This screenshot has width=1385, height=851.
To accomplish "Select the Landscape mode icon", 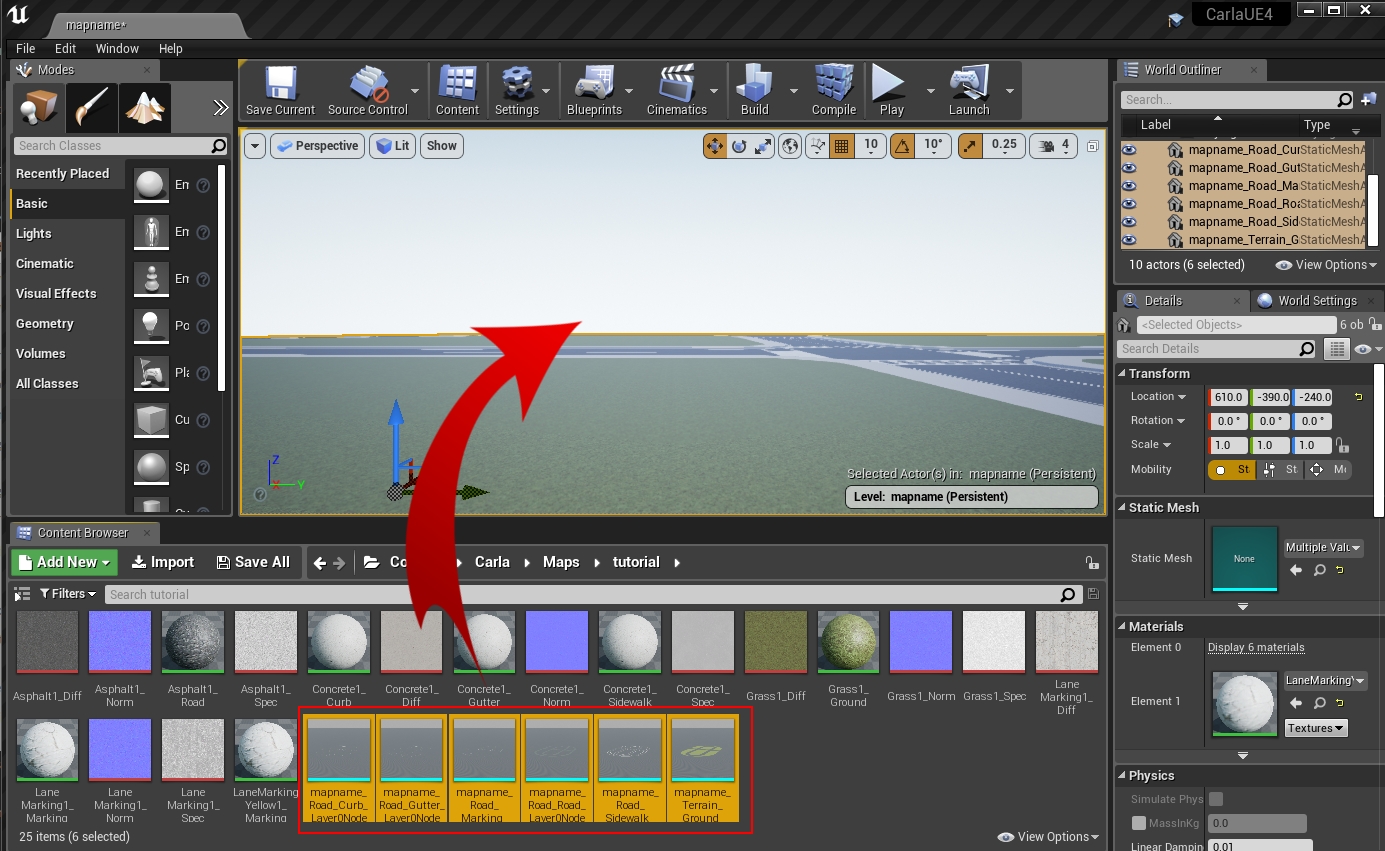I will pyautogui.click(x=144, y=107).
